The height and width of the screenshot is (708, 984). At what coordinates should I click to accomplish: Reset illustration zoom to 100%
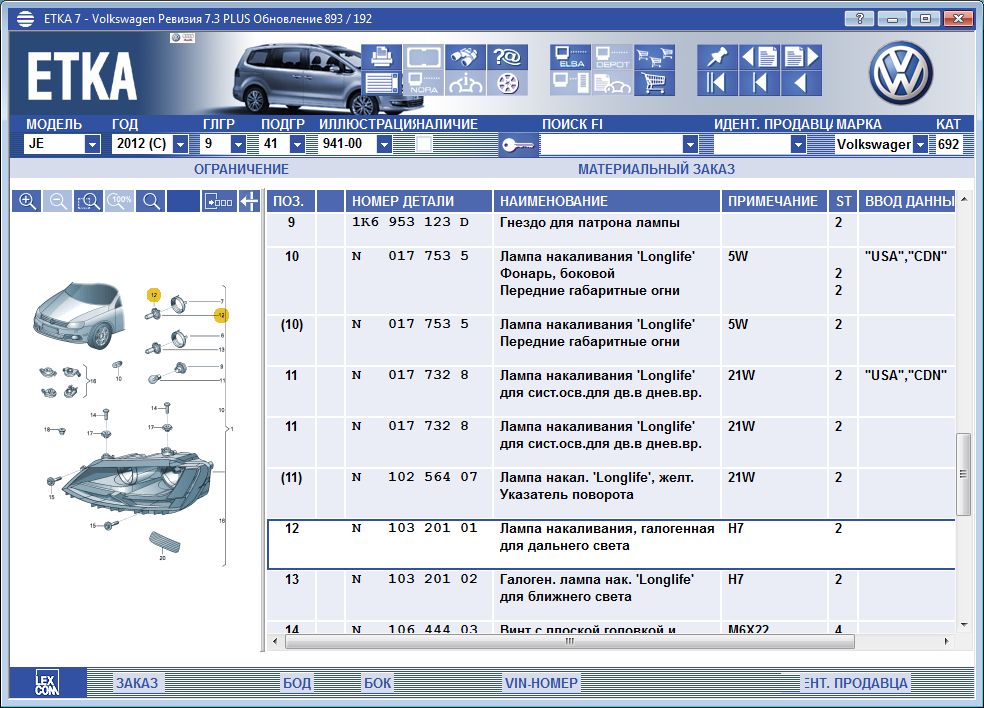point(119,201)
